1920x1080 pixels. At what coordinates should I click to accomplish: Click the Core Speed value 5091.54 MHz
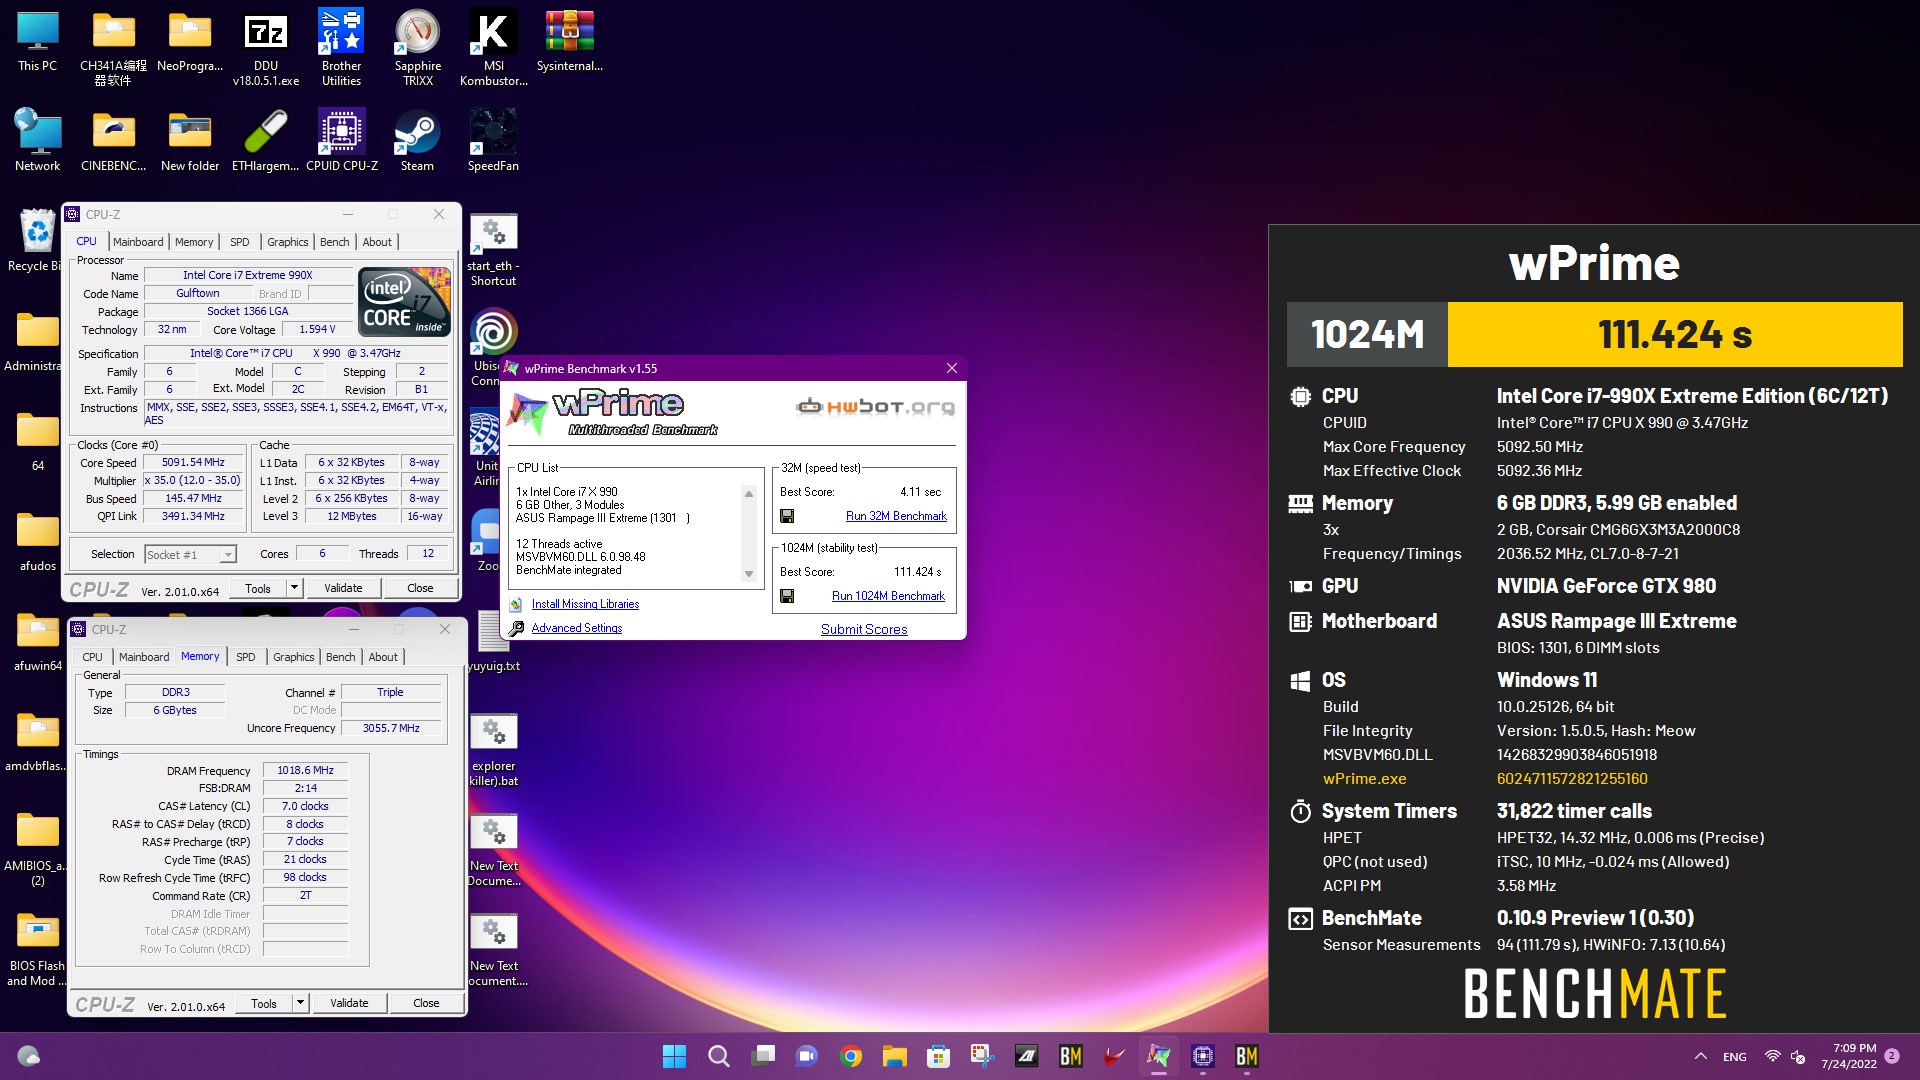tap(193, 462)
